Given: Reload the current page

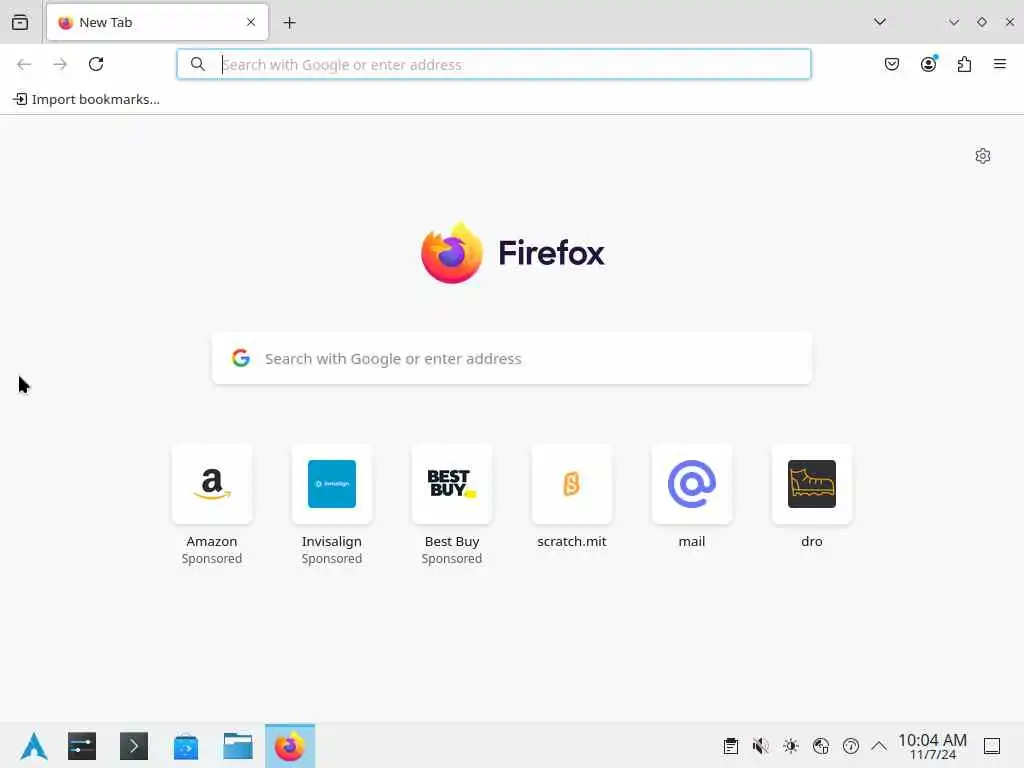Looking at the screenshot, I should click(96, 64).
